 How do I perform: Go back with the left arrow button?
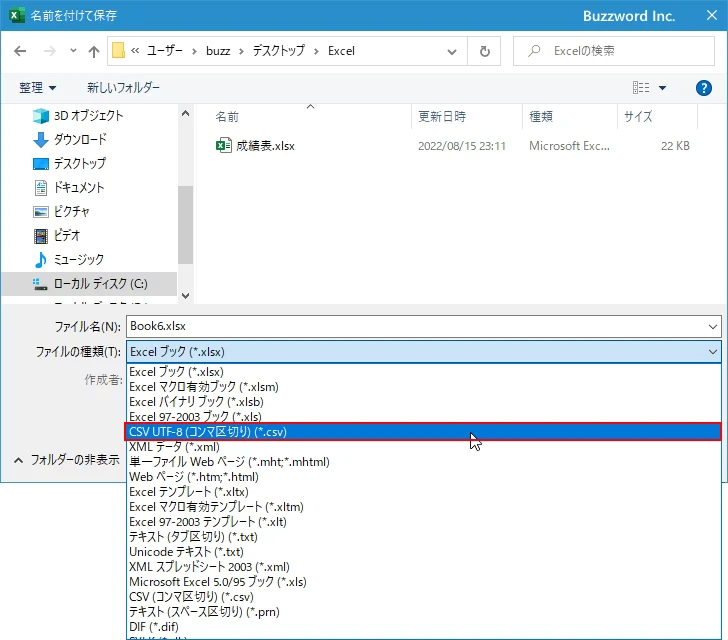point(20,51)
